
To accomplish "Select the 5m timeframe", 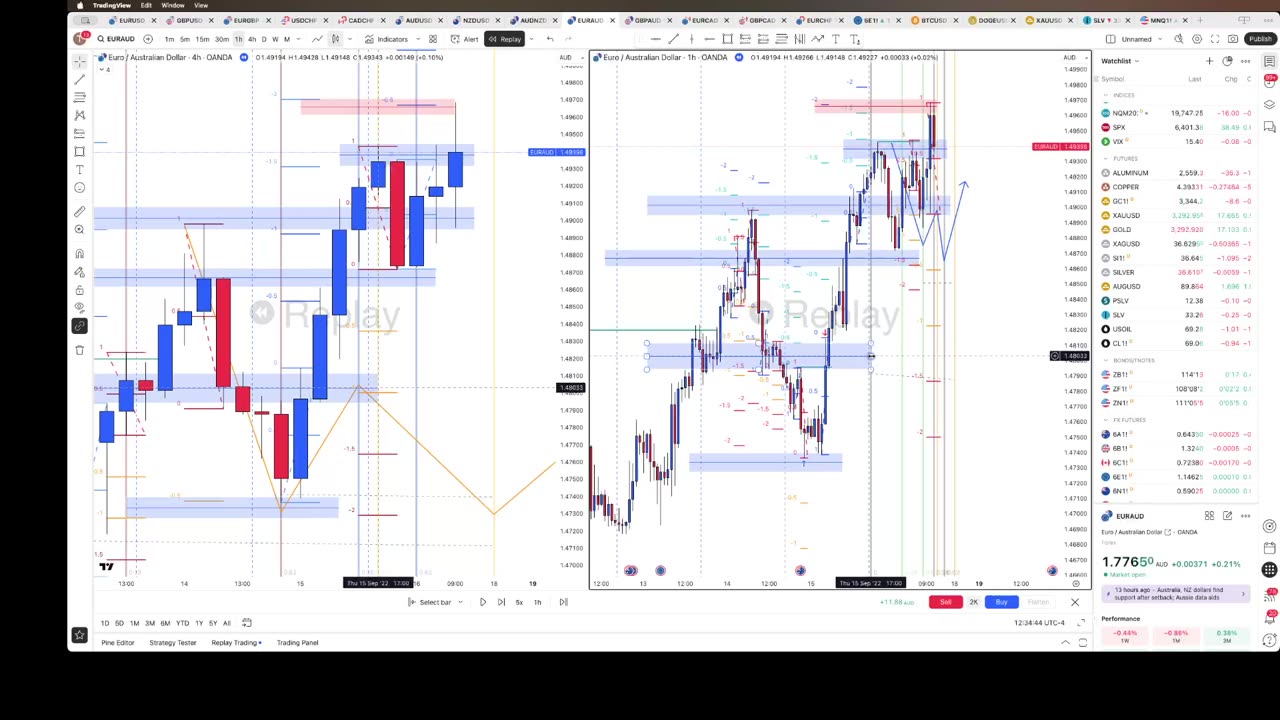I will coord(185,39).
